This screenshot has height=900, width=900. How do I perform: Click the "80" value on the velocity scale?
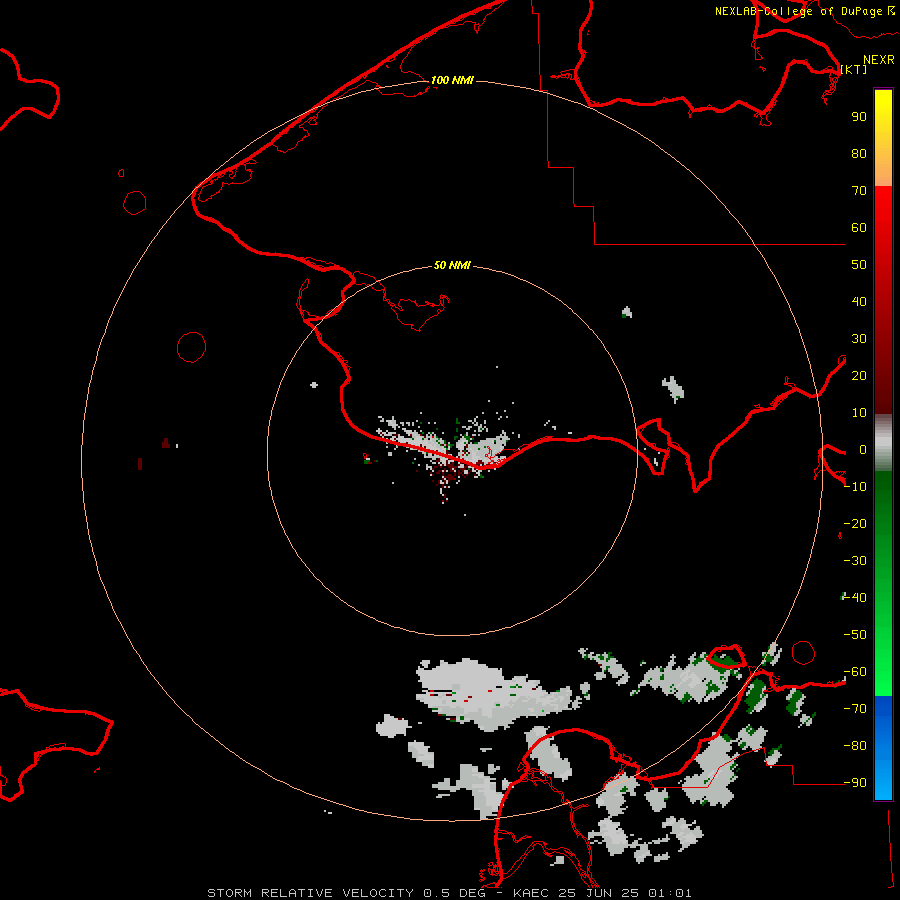[x=859, y=153]
